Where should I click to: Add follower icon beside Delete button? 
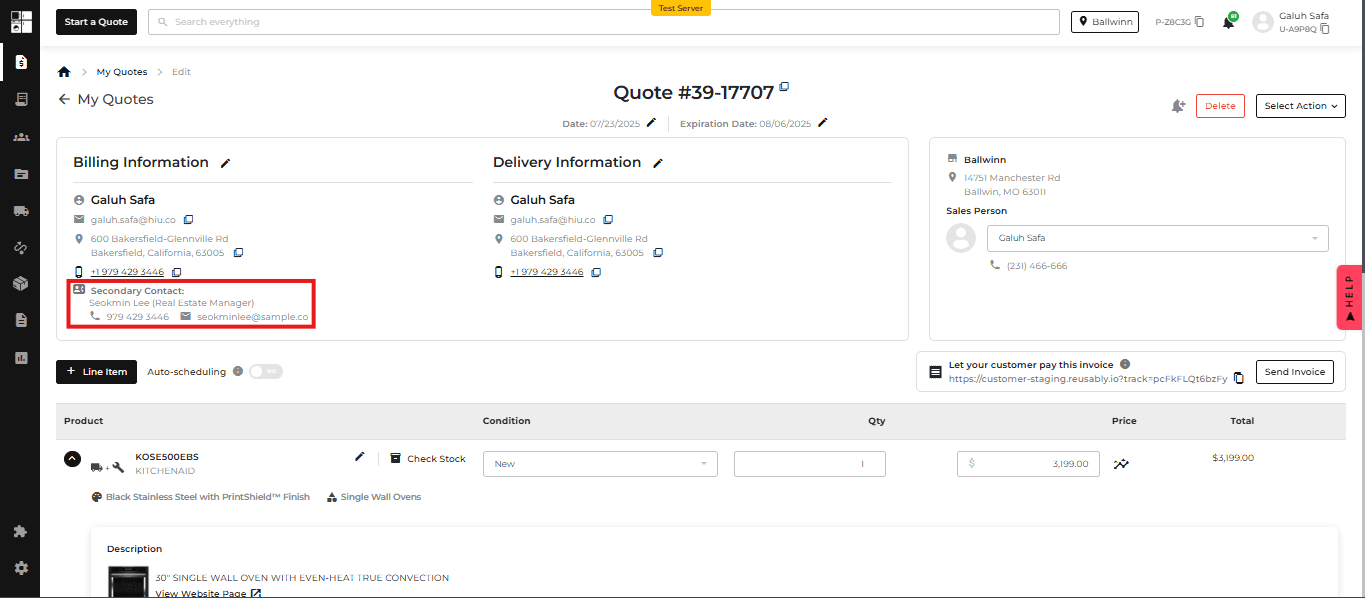[x=1178, y=106]
